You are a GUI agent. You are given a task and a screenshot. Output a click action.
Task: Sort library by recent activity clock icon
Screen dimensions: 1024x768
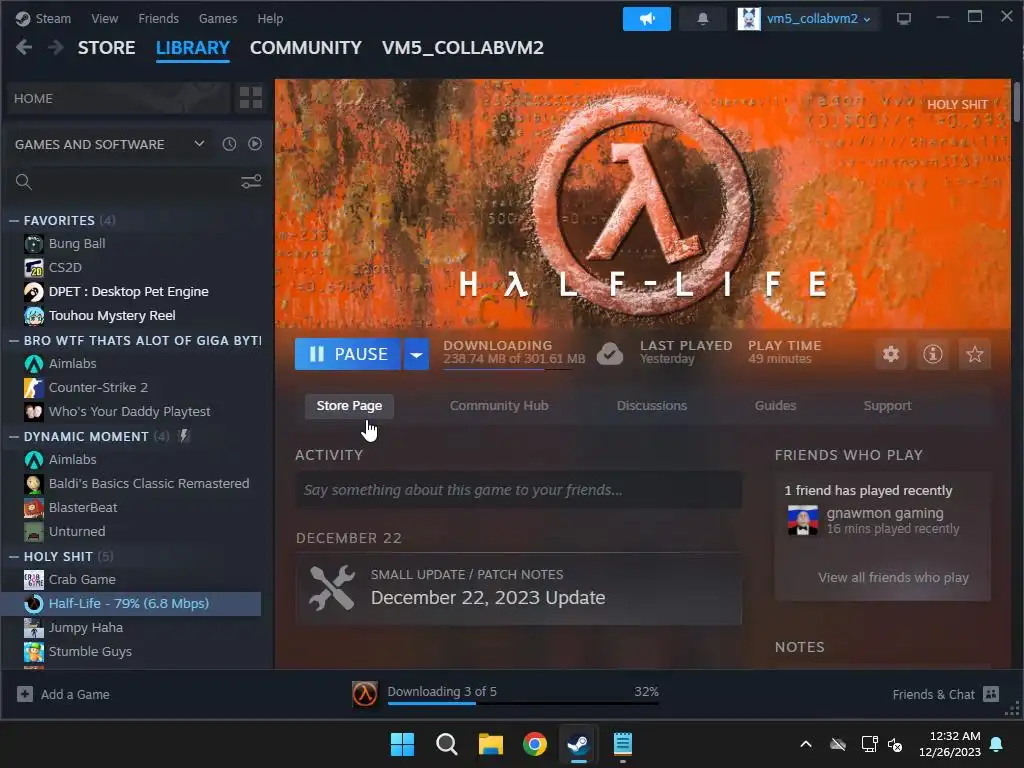[229, 144]
